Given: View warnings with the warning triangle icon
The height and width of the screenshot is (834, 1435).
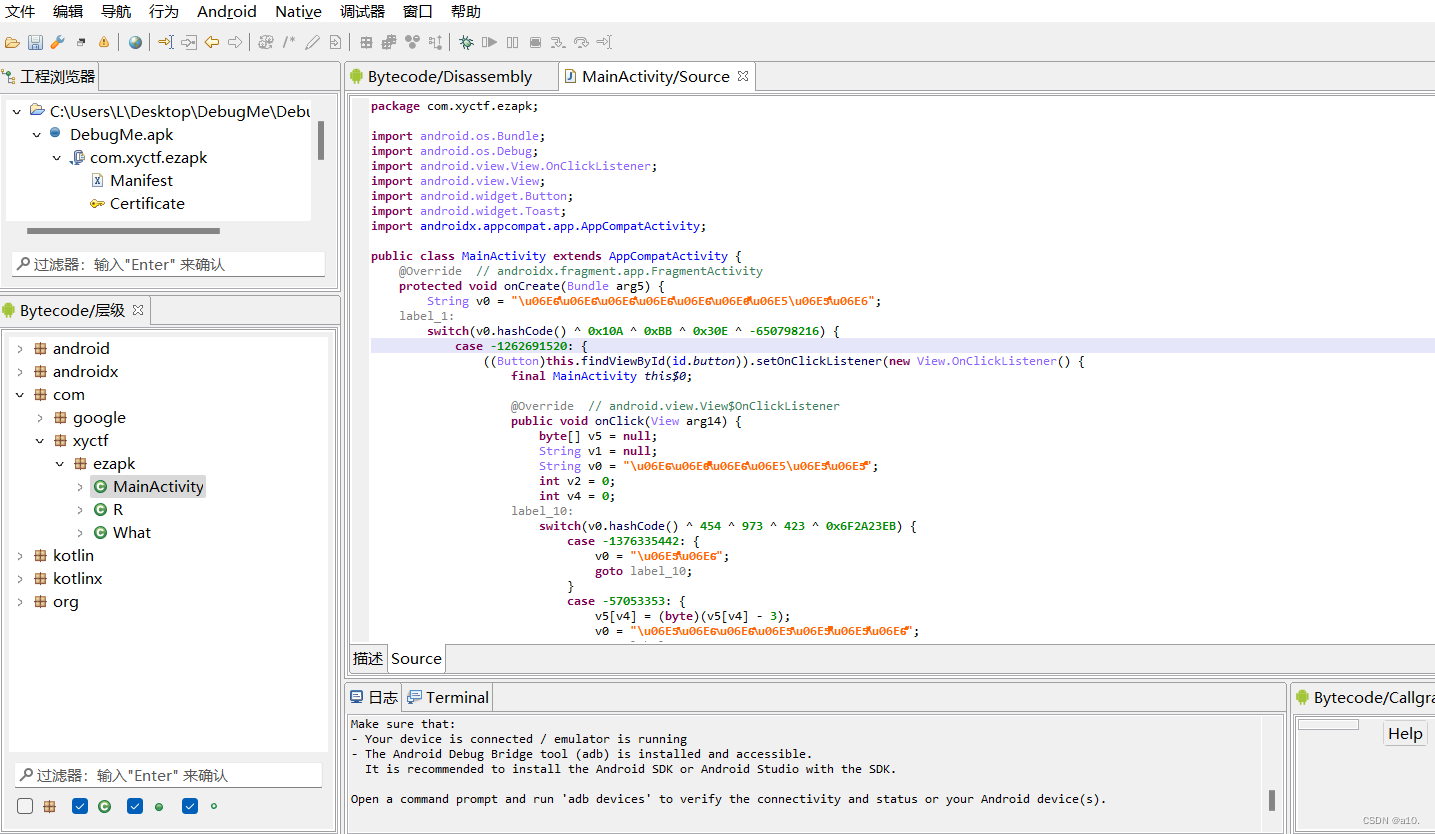Looking at the screenshot, I should point(104,42).
